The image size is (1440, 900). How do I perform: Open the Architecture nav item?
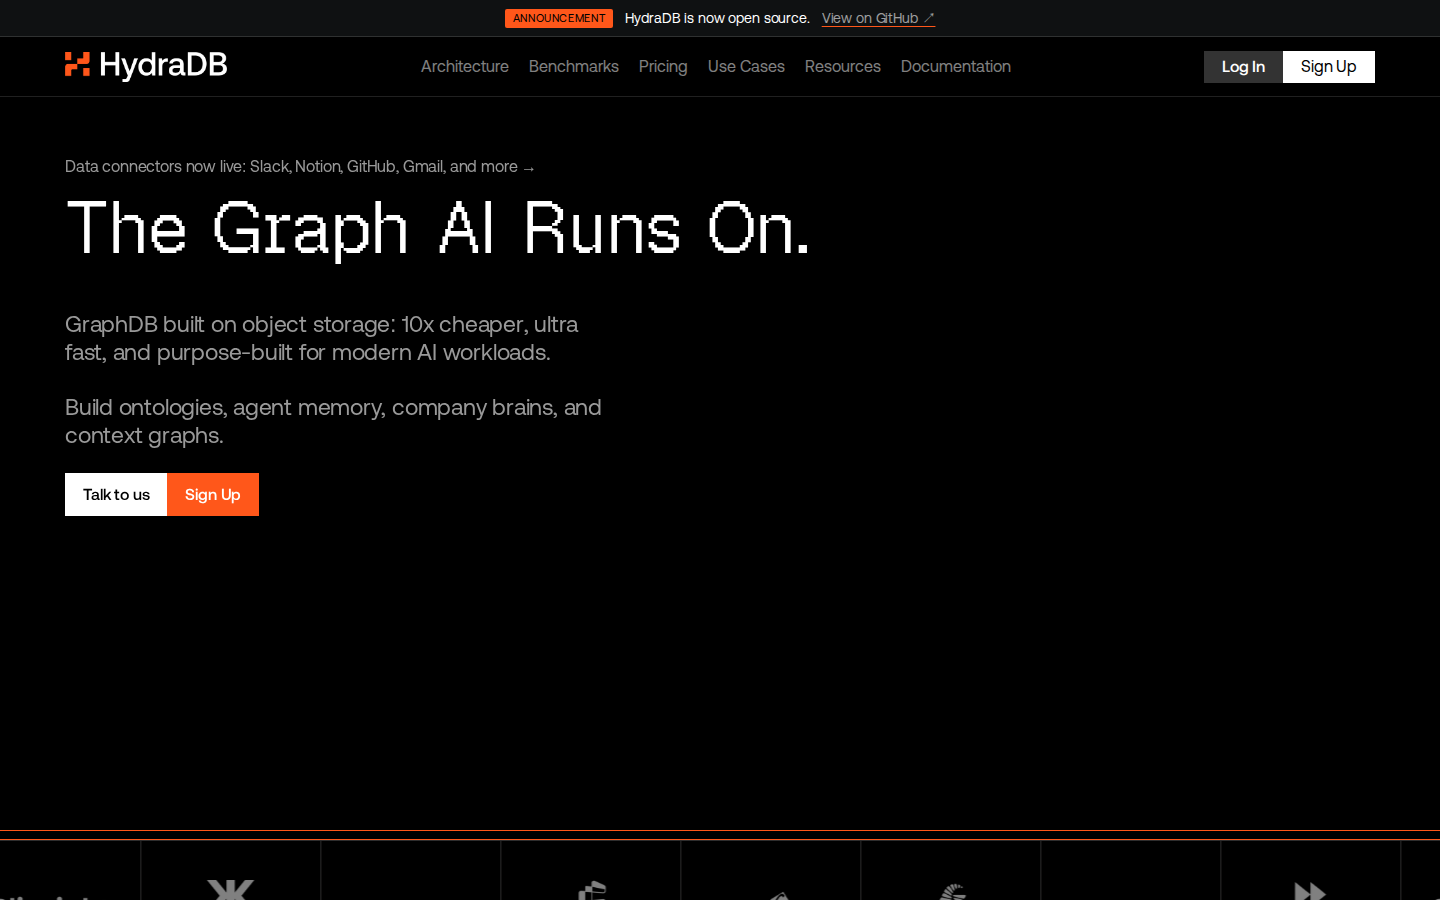coord(465,66)
